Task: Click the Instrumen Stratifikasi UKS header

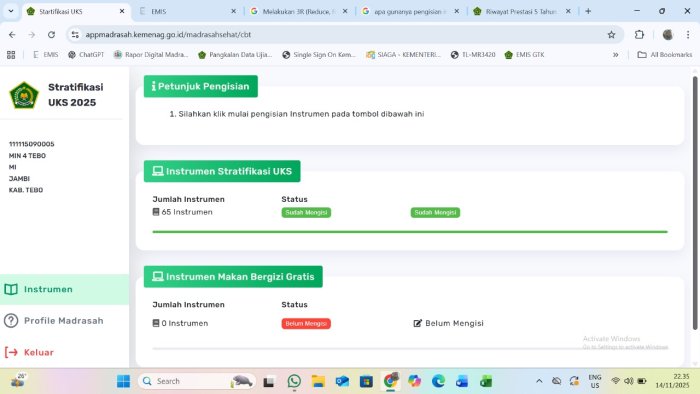Action: (222, 171)
